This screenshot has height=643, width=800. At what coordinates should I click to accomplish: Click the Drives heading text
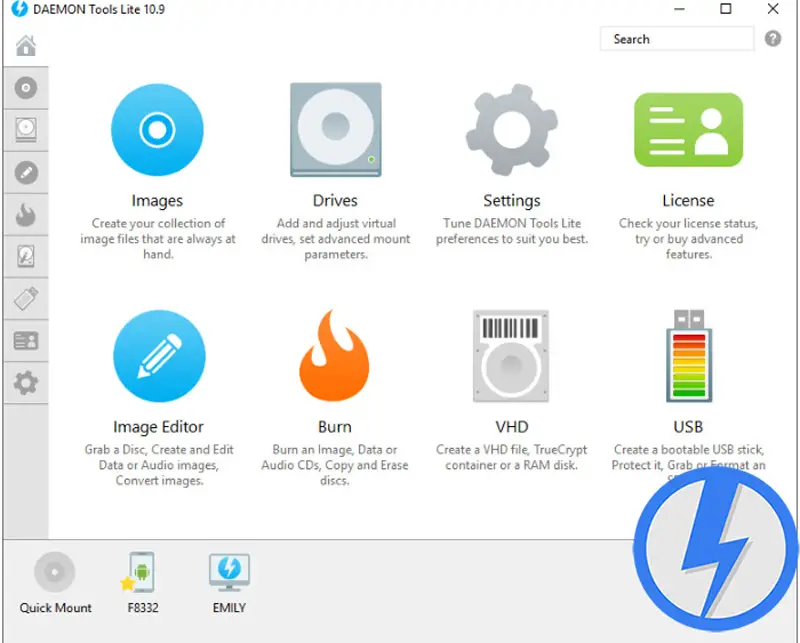coord(335,201)
